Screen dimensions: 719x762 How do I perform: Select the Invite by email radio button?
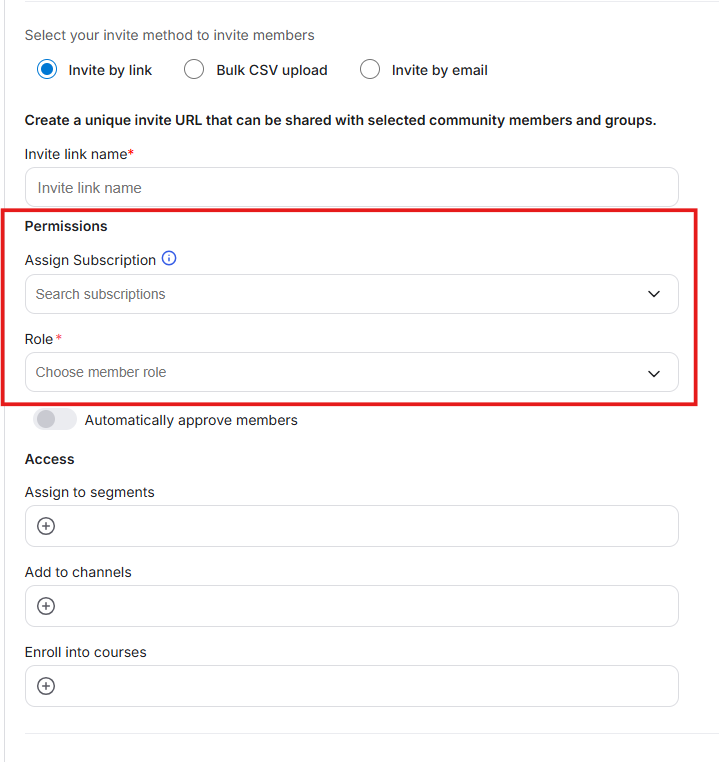click(x=370, y=70)
